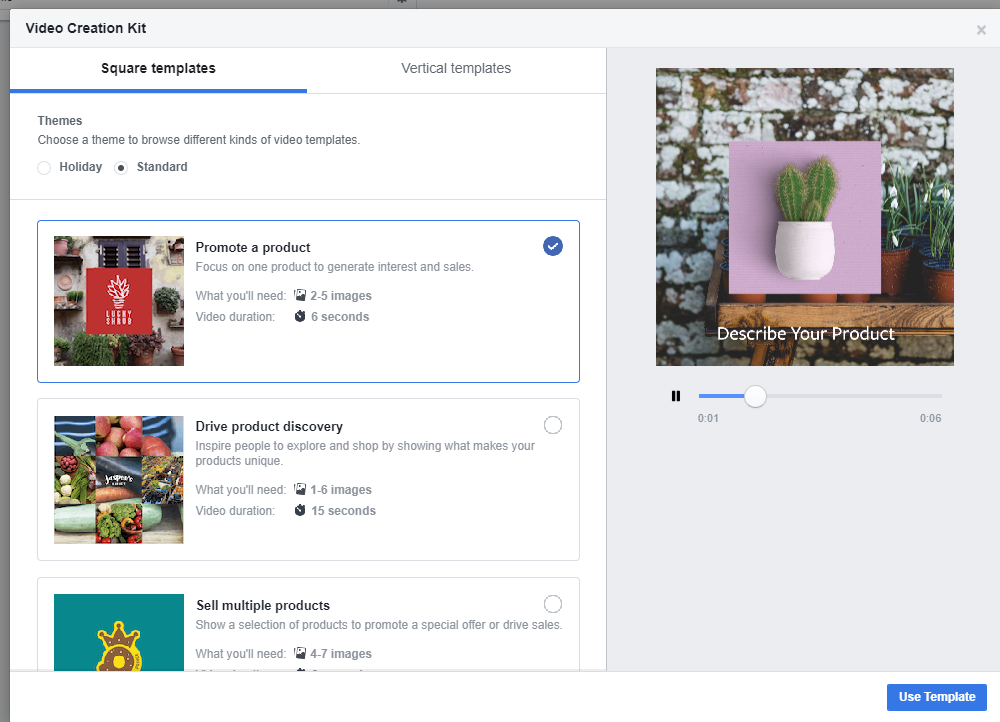Click the video preview progress slider handle
This screenshot has width=1000, height=722.
coord(756,396)
